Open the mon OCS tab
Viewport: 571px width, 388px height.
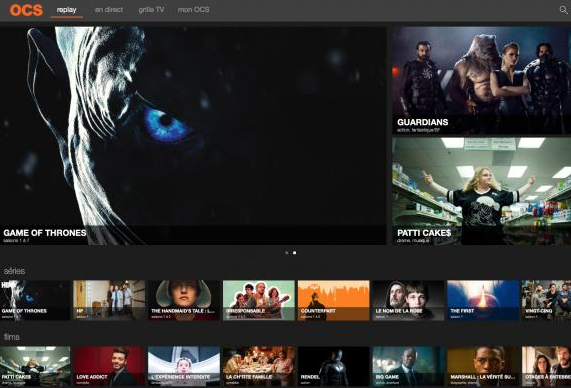pos(193,10)
